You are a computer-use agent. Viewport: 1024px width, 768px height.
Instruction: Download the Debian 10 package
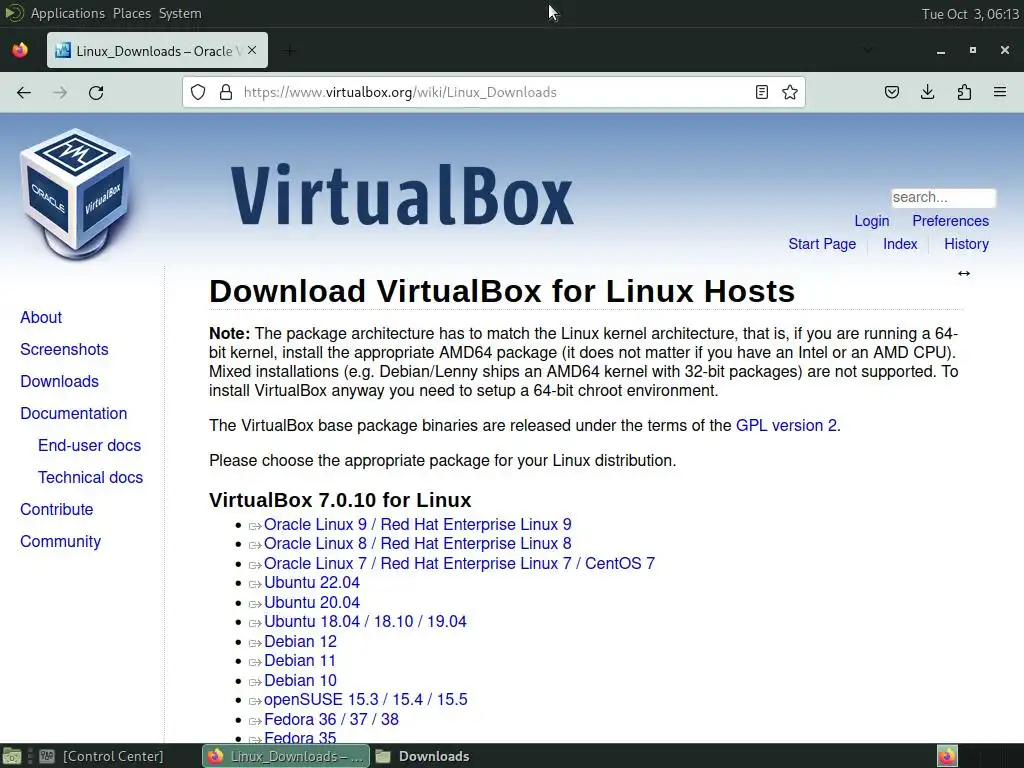300,680
